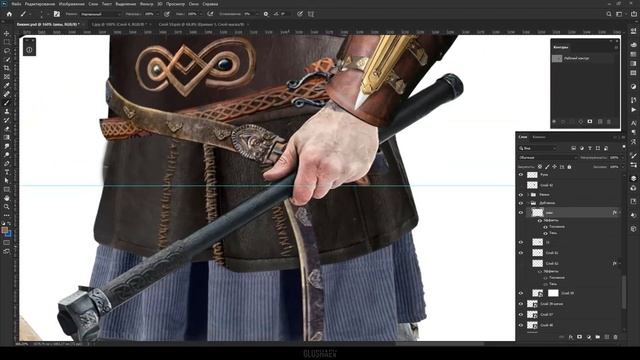
Task: Select the Frame tool
Action: click(x=7, y=77)
